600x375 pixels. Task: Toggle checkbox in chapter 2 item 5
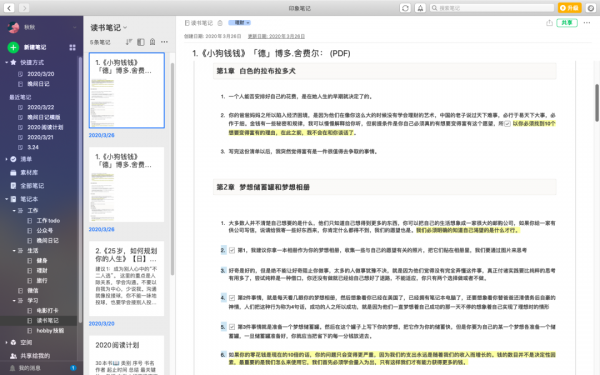[232, 327]
